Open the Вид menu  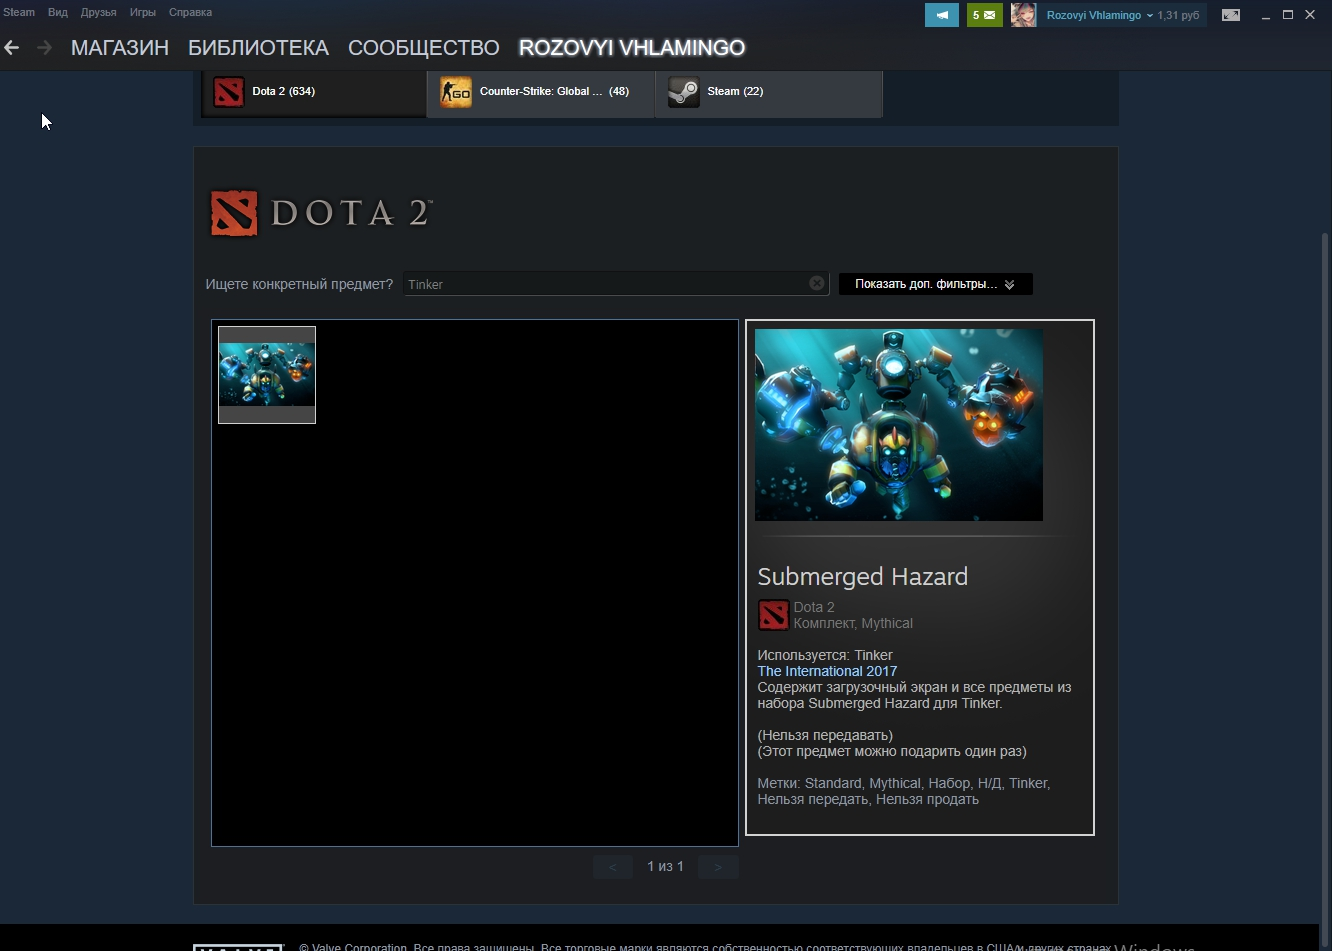(58, 12)
